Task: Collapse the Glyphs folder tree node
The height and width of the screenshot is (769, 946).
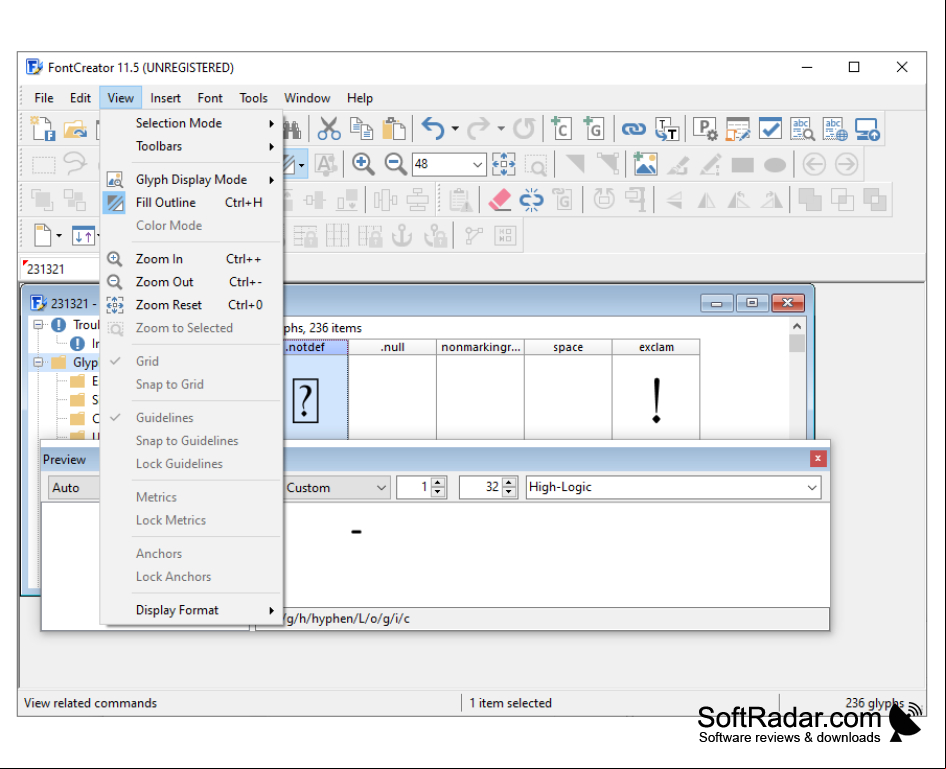Action: [x=39, y=362]
